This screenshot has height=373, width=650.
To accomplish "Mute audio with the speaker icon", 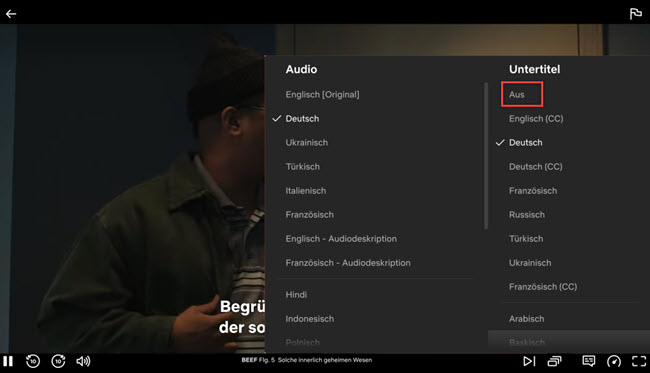I will [x=83, y=361].
